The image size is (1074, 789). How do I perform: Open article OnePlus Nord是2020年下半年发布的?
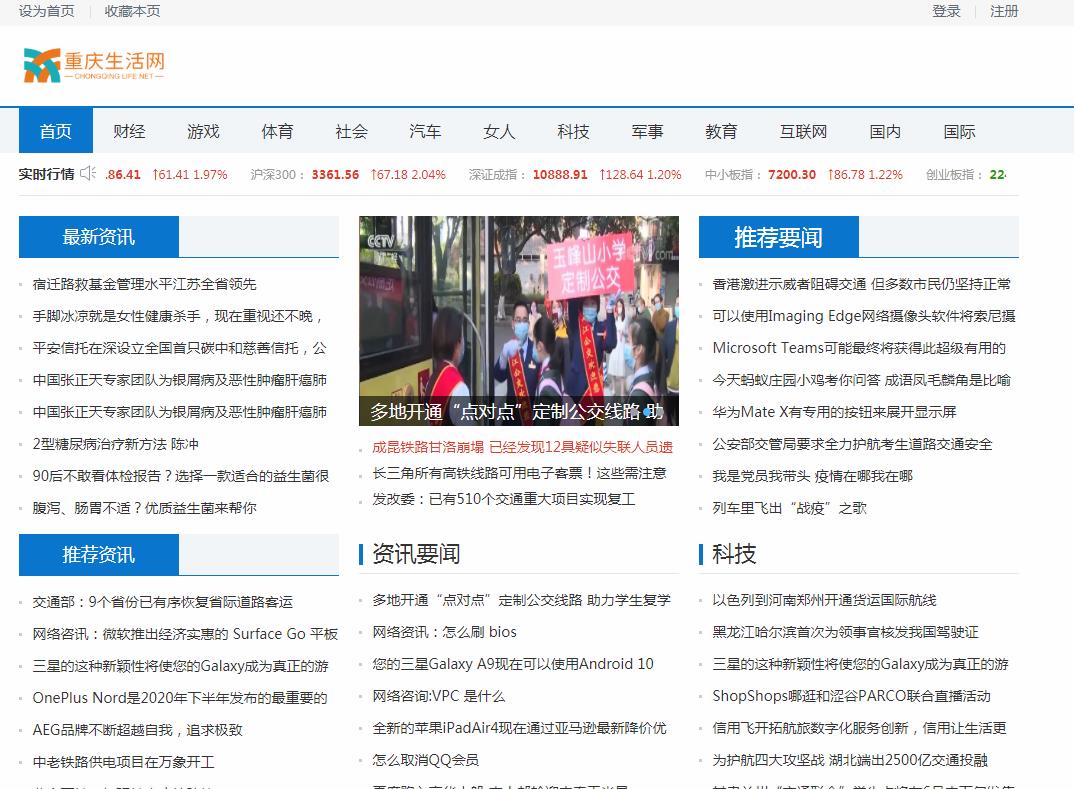[179, 698]
